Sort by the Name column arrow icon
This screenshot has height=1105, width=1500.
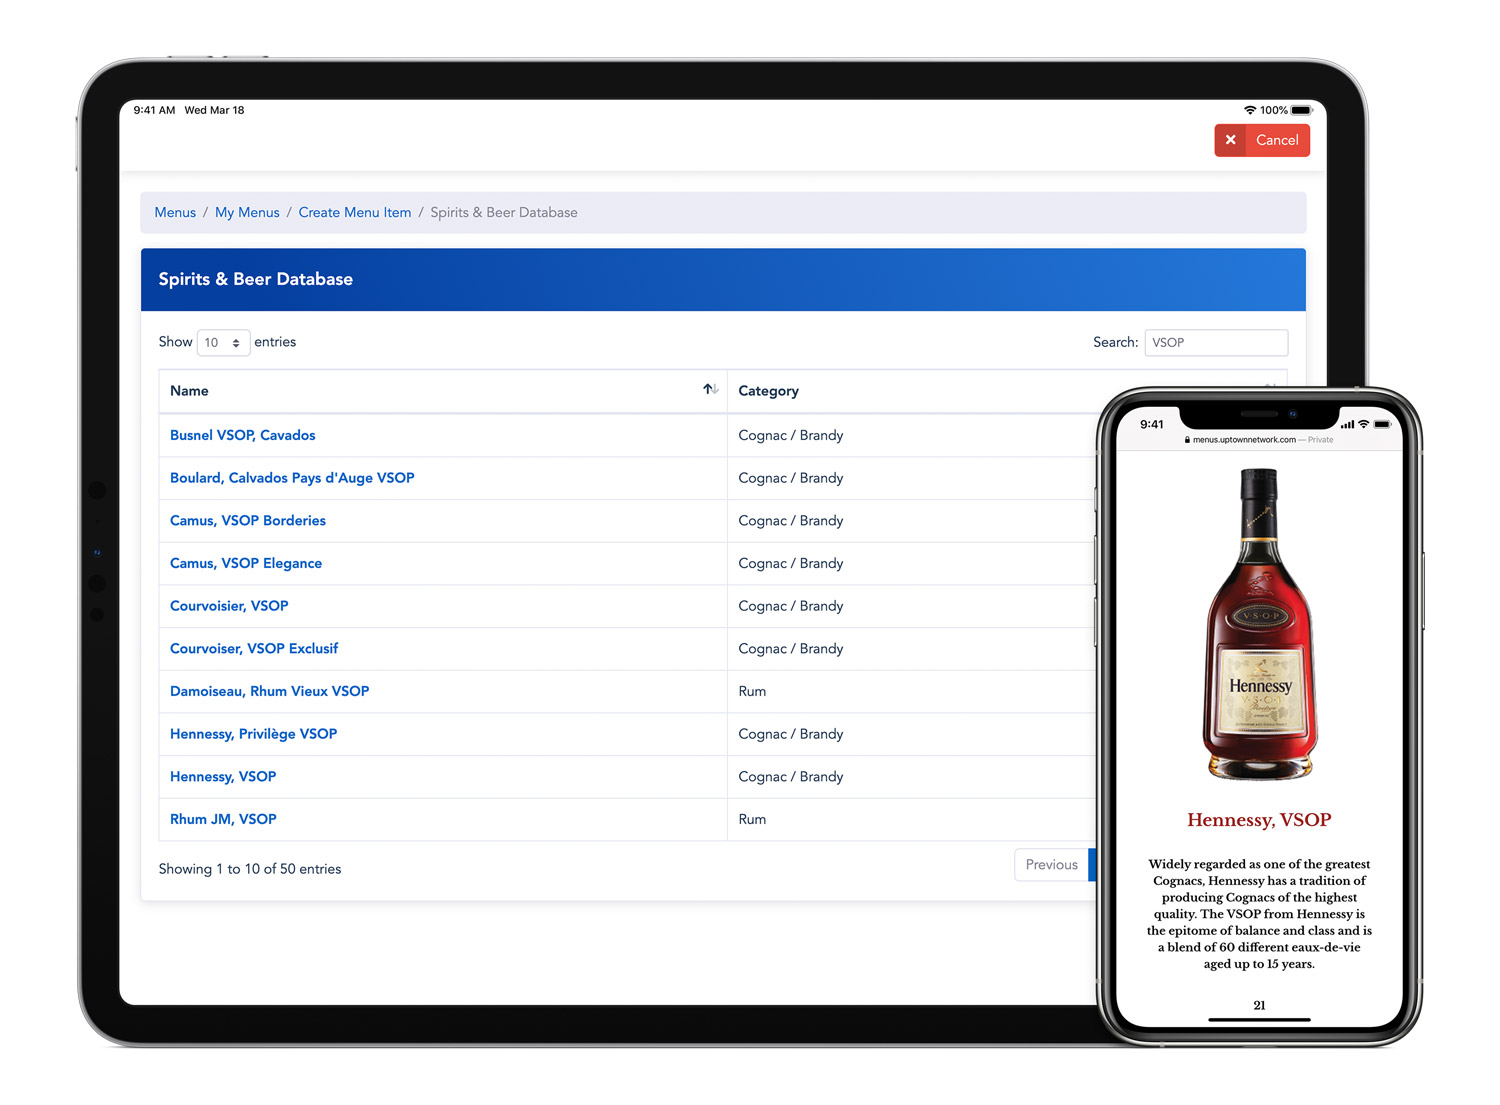click(710, 390)
